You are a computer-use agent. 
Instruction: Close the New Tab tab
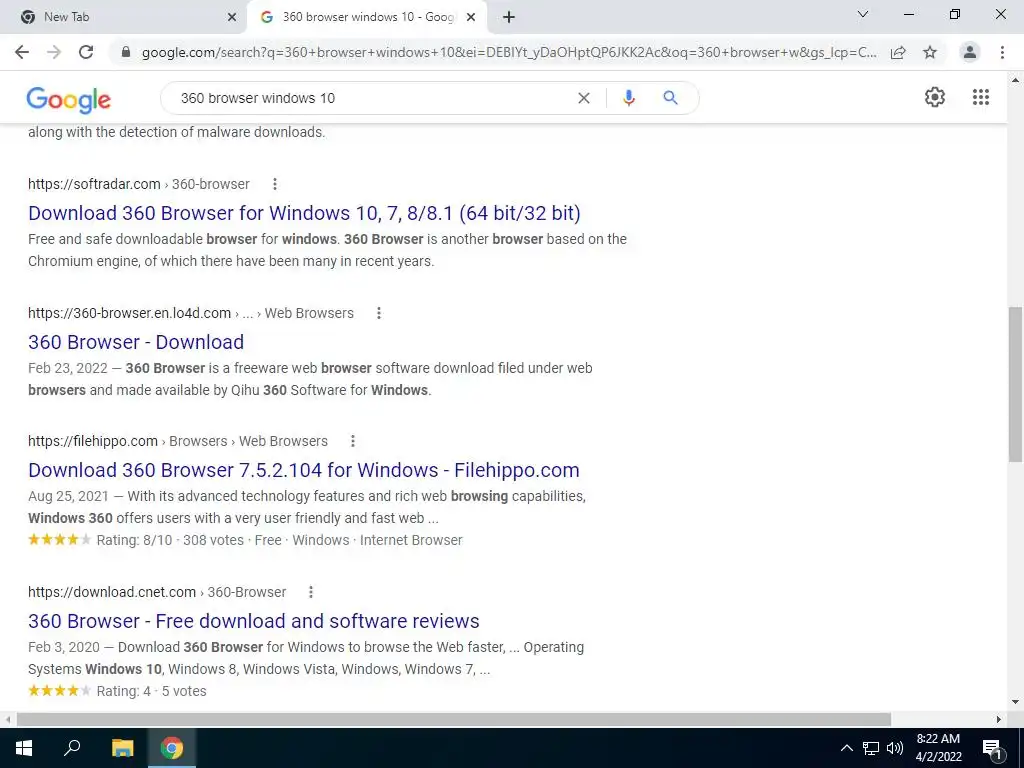point(231,17)
